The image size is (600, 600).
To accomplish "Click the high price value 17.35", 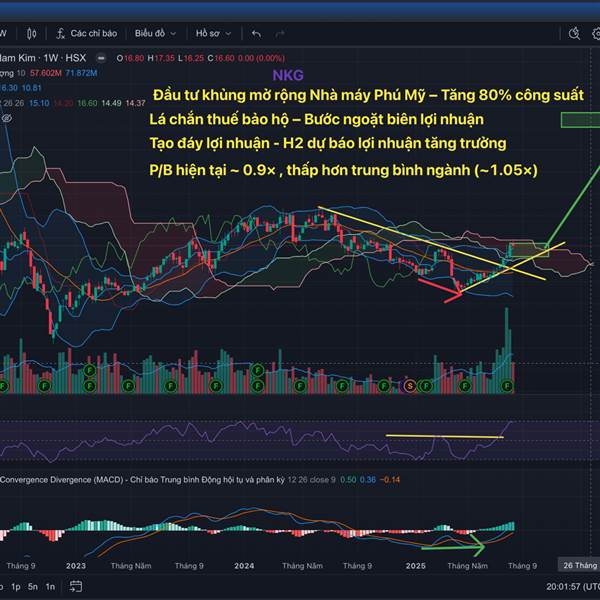I will click(x=164, y=58).
